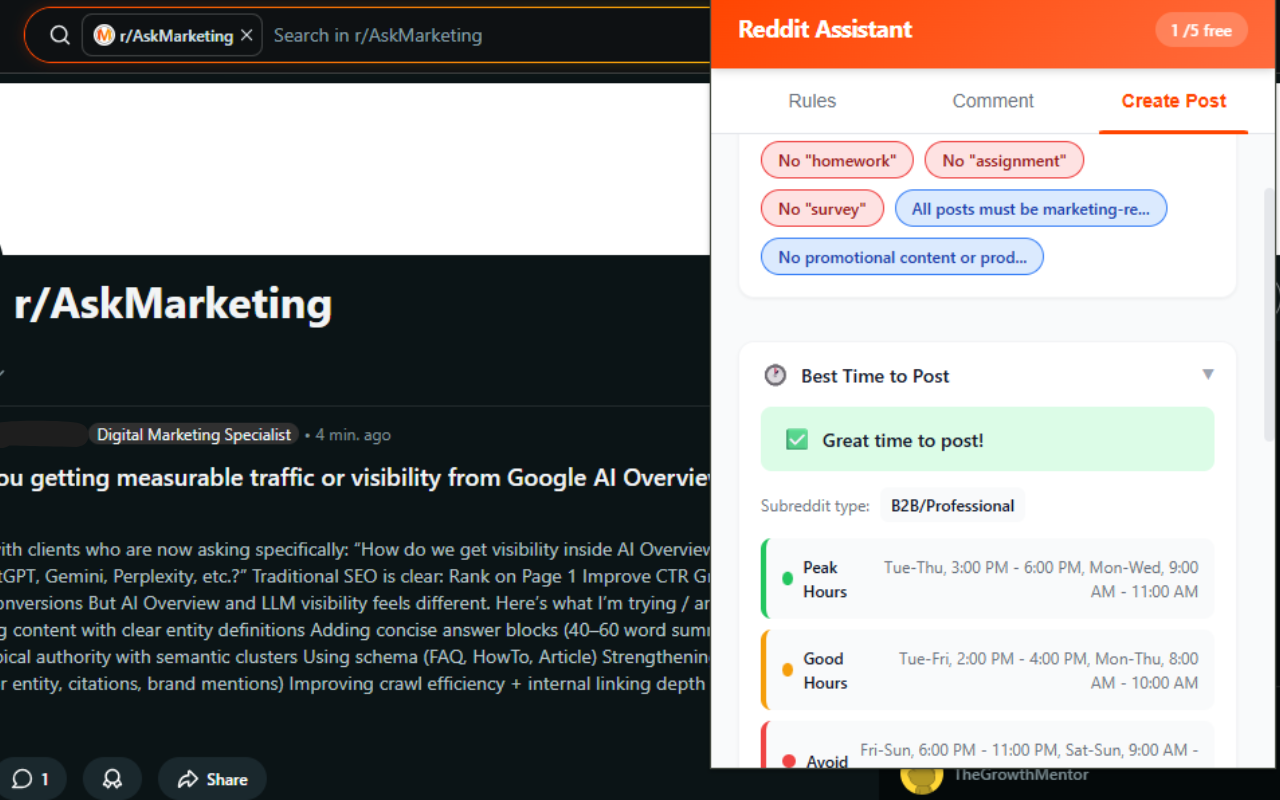Open the Comment tab
The width and height of the screenshot is (1280, 800).
coord(992,100)
